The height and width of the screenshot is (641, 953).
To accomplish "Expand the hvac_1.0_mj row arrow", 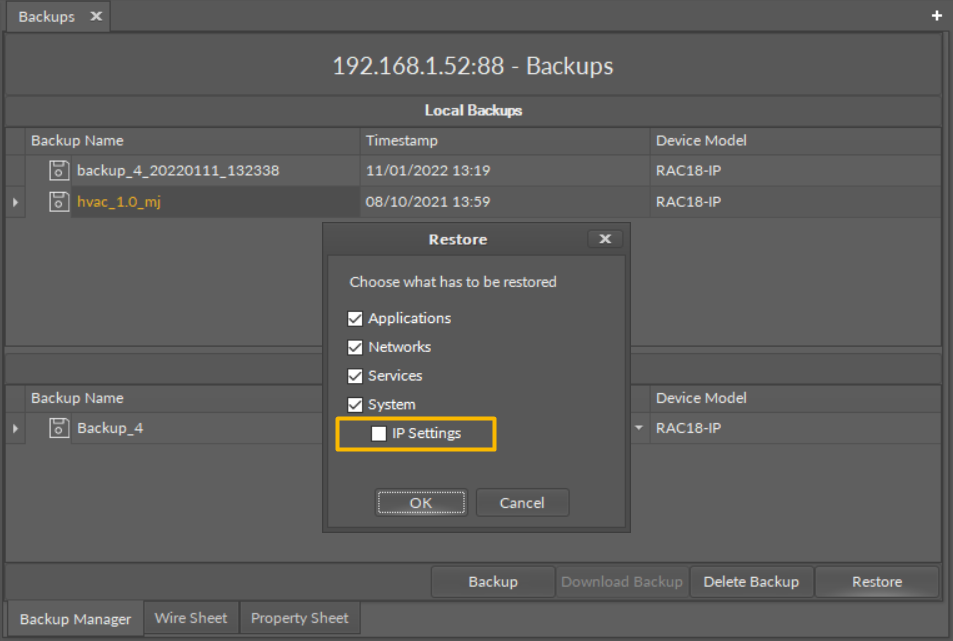I will pos(15,203).
